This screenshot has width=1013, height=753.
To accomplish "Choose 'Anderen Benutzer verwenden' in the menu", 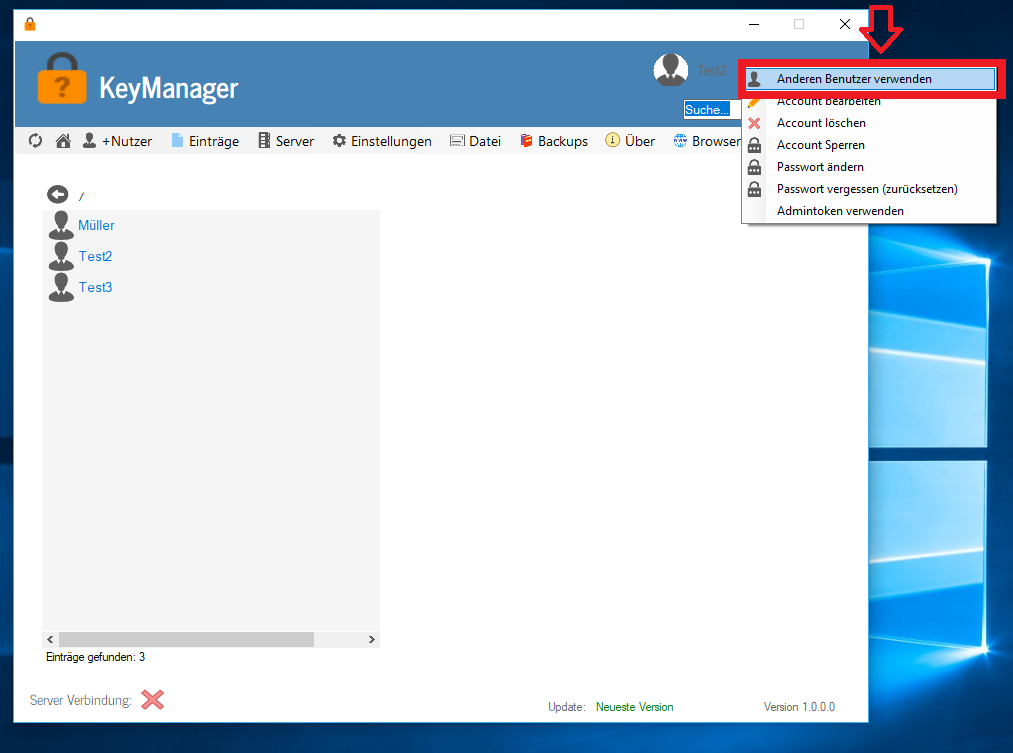I will 870,79.
